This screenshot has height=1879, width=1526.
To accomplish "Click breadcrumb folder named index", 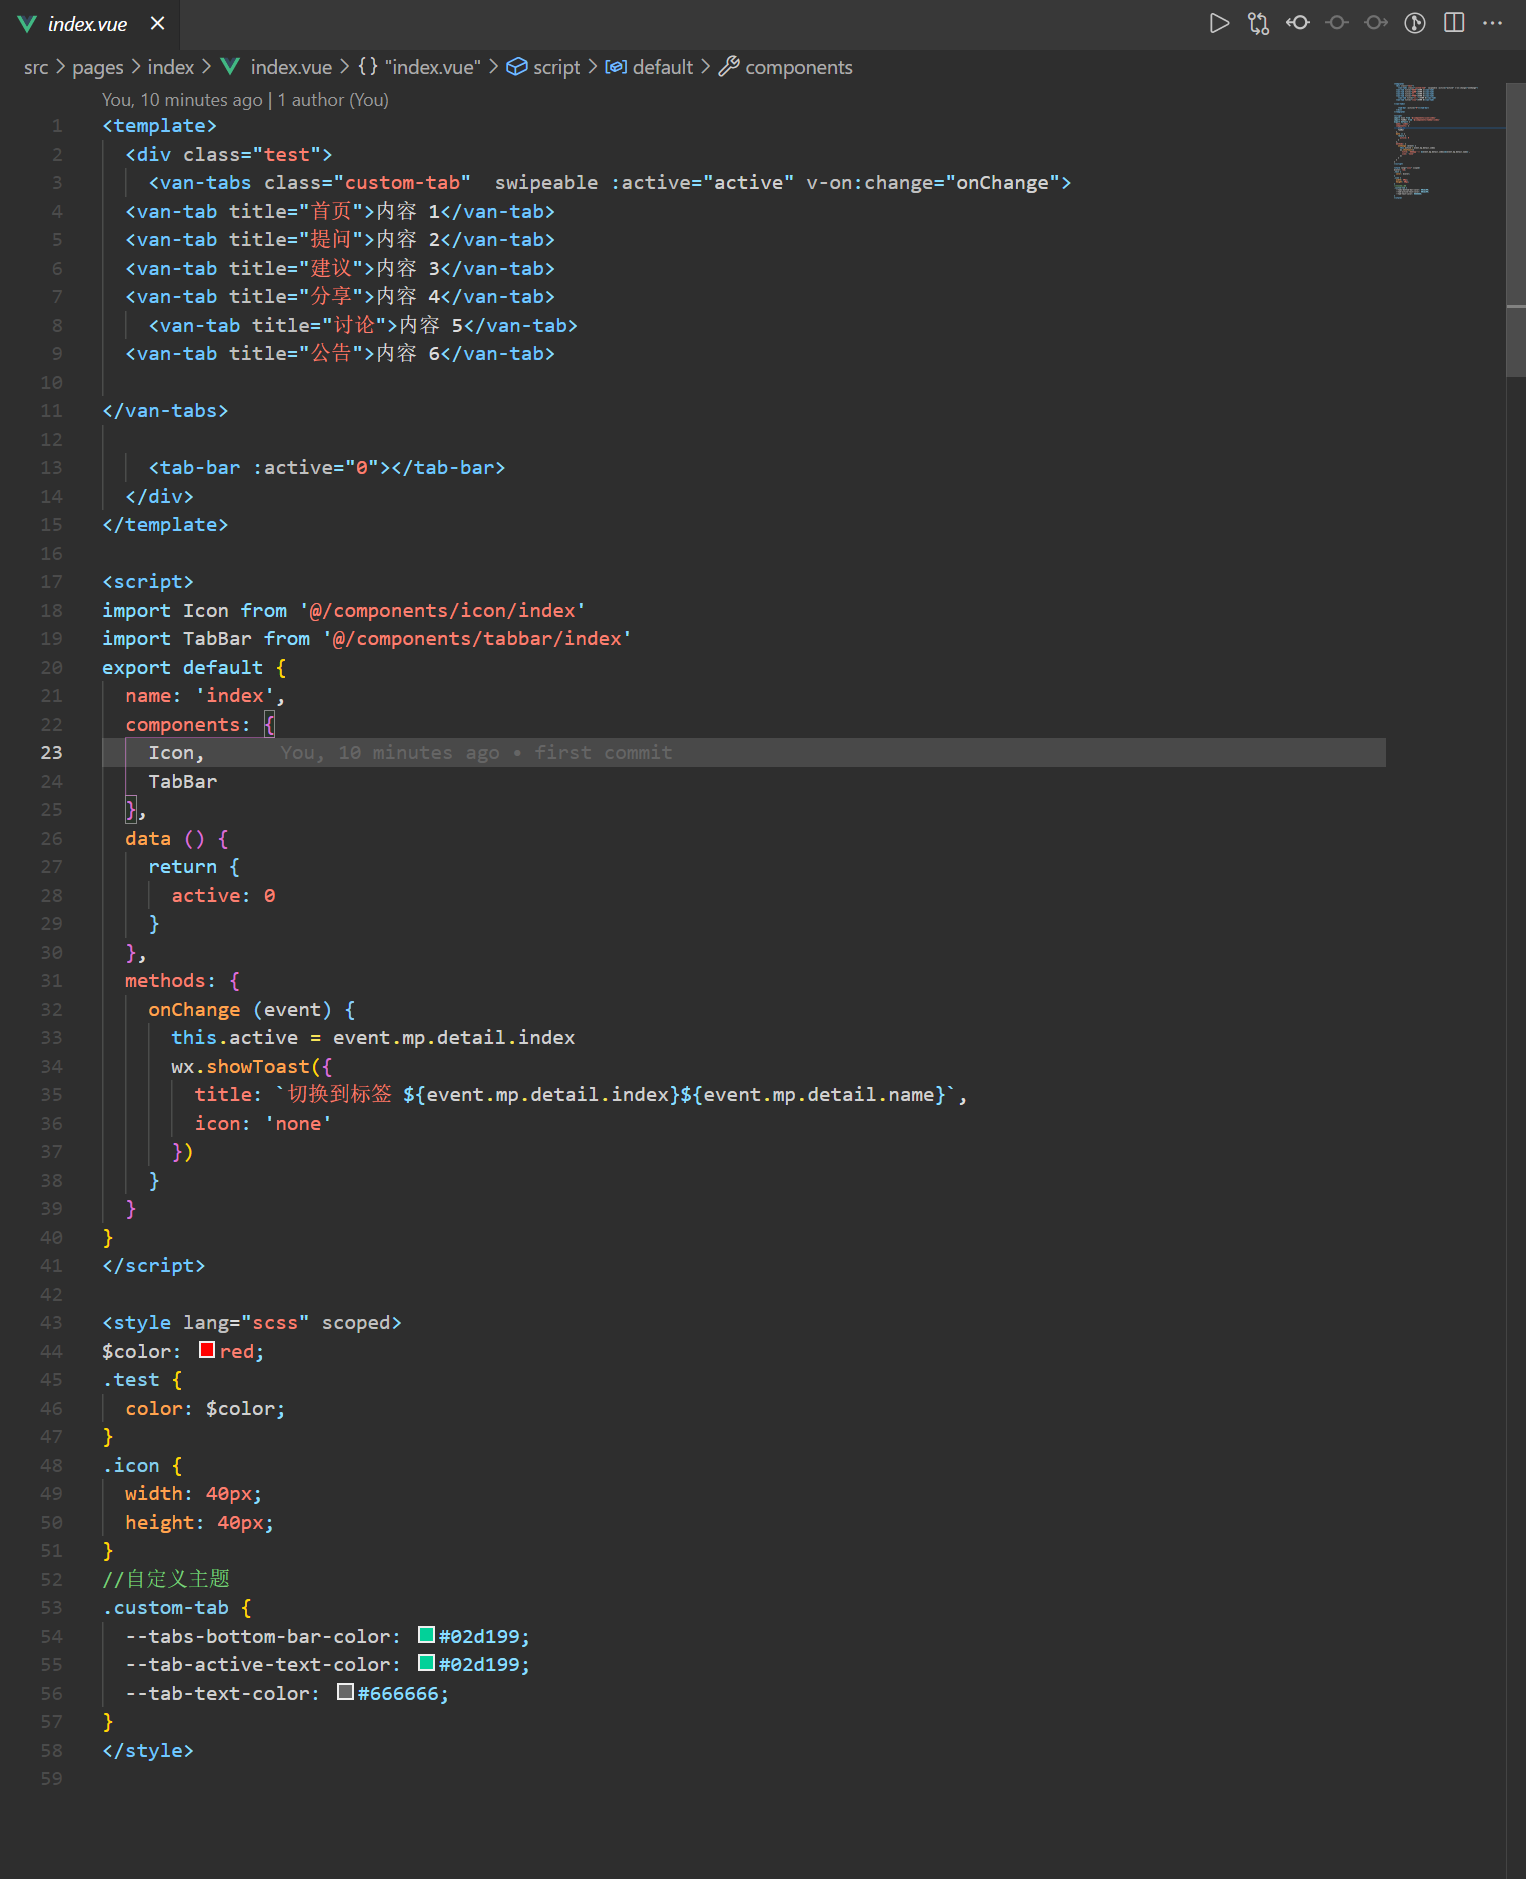I will pyautogui.click(x=171, y=67).
